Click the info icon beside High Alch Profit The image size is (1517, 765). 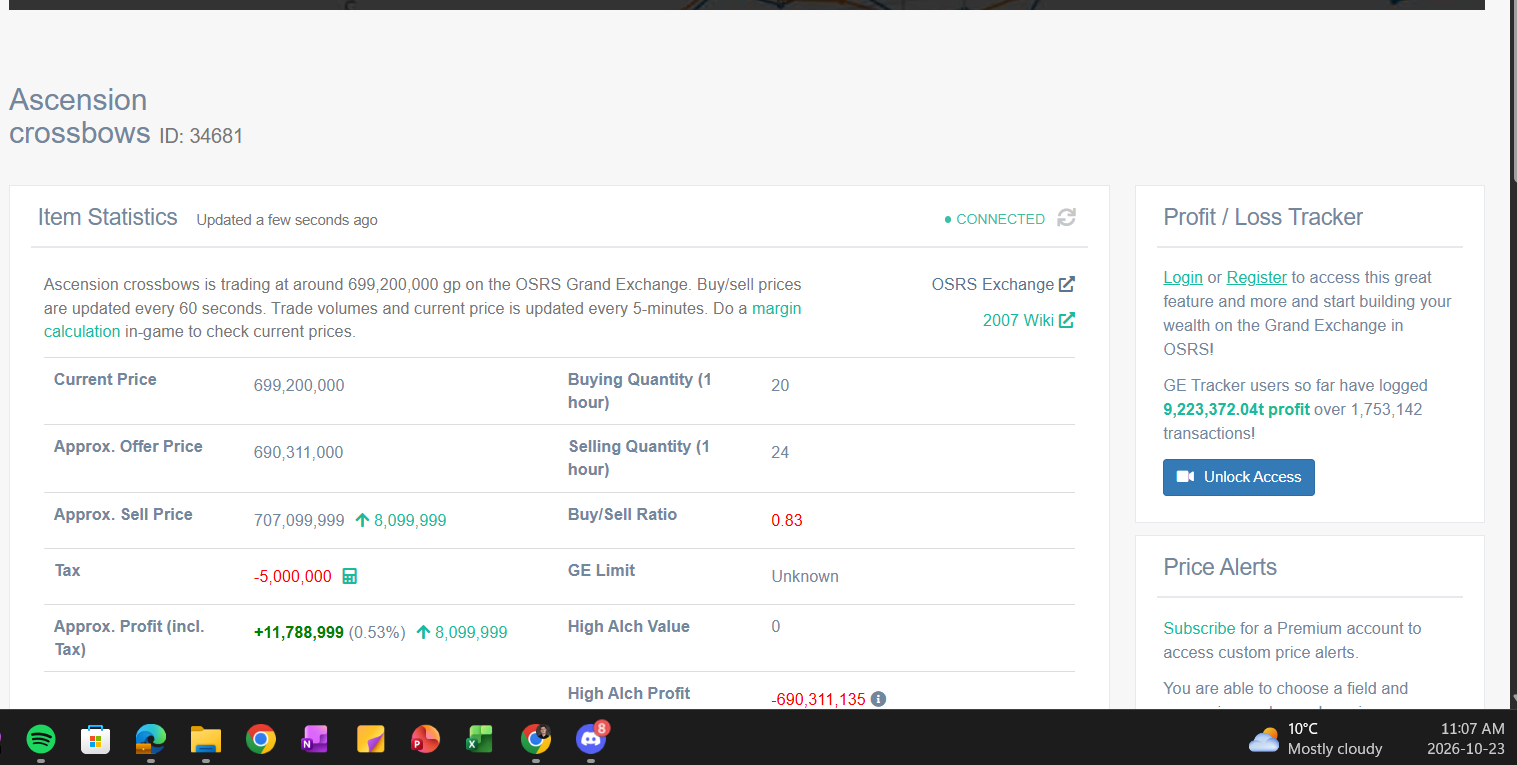(878, 699)
